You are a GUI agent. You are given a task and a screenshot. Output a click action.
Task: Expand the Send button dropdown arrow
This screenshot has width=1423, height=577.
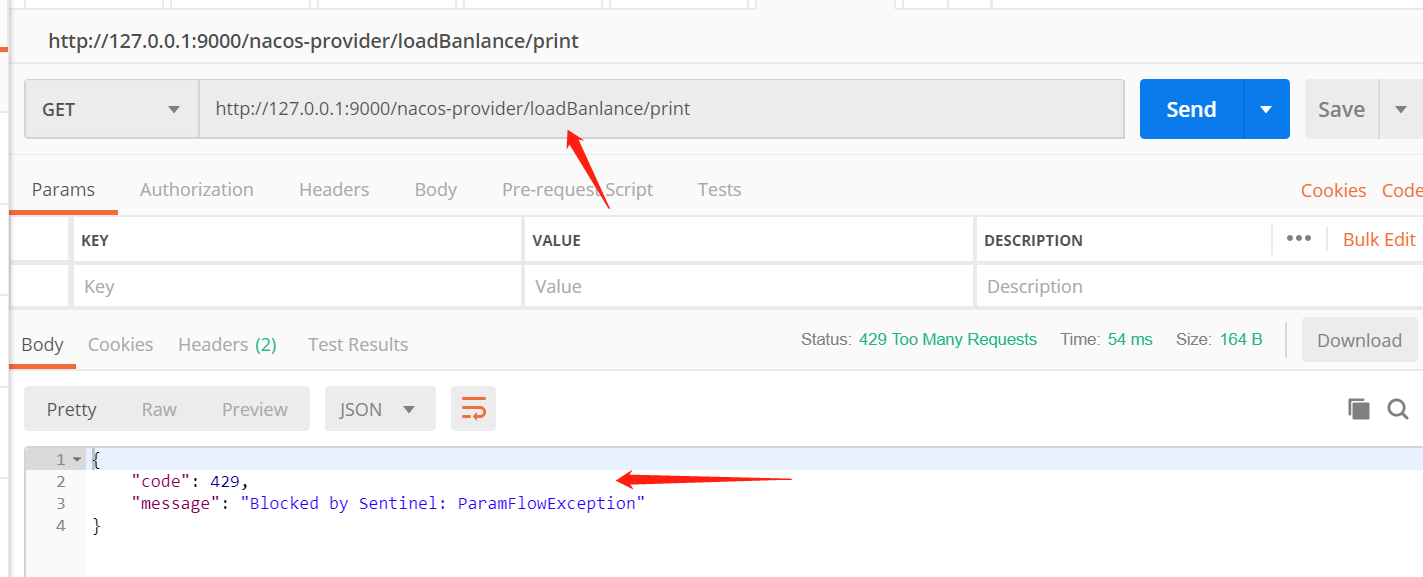1266,109
